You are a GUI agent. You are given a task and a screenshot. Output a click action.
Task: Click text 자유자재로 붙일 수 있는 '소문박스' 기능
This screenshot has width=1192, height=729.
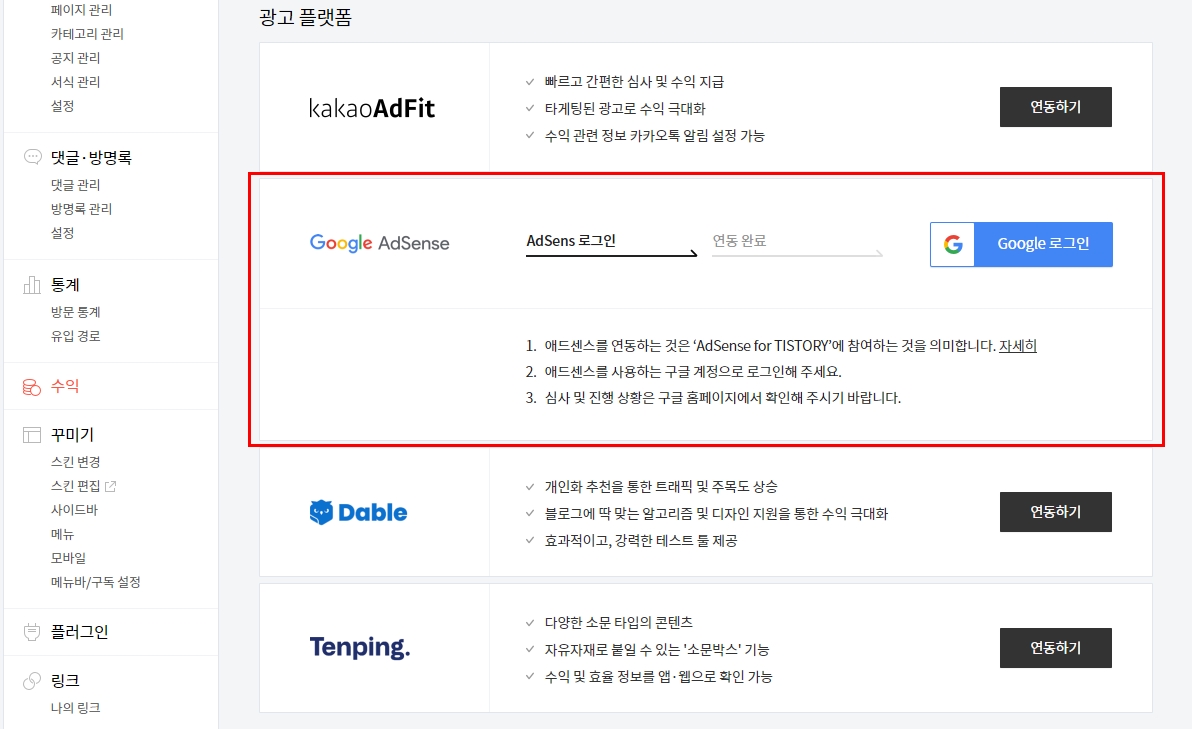[657, 650]
